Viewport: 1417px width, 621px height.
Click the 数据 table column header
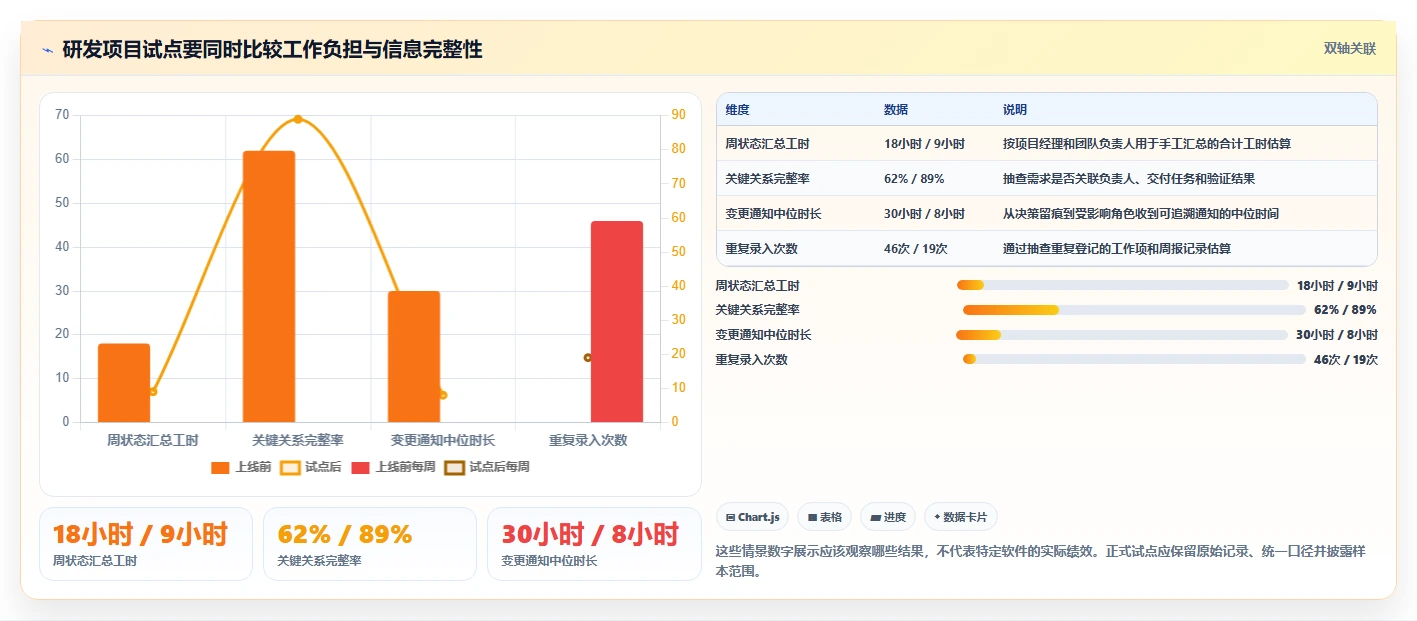896,110
